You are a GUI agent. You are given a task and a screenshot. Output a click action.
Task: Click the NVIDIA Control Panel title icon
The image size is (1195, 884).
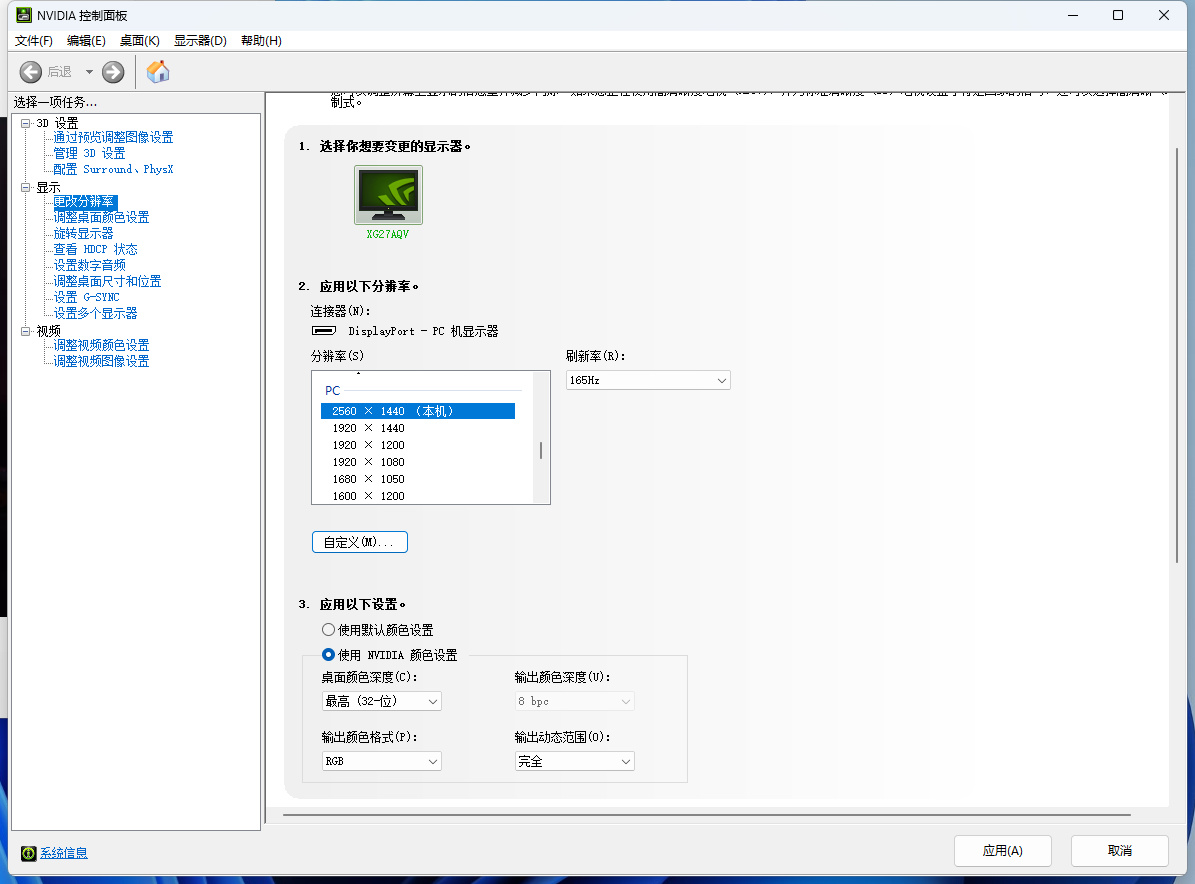pos(24,15)
